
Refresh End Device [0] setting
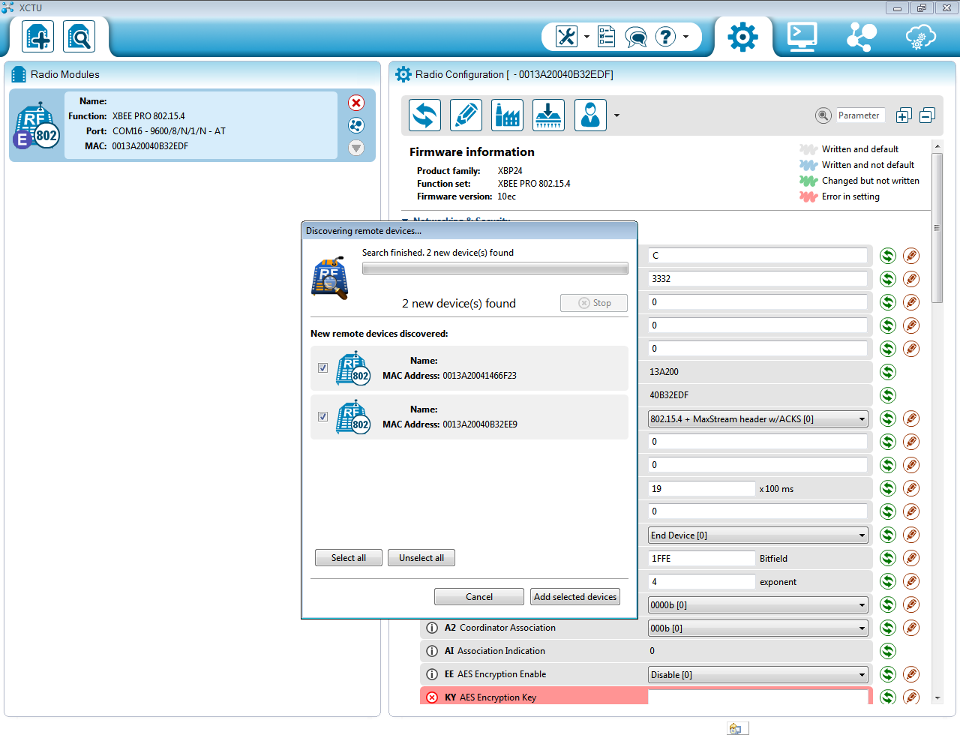point(888,535)
